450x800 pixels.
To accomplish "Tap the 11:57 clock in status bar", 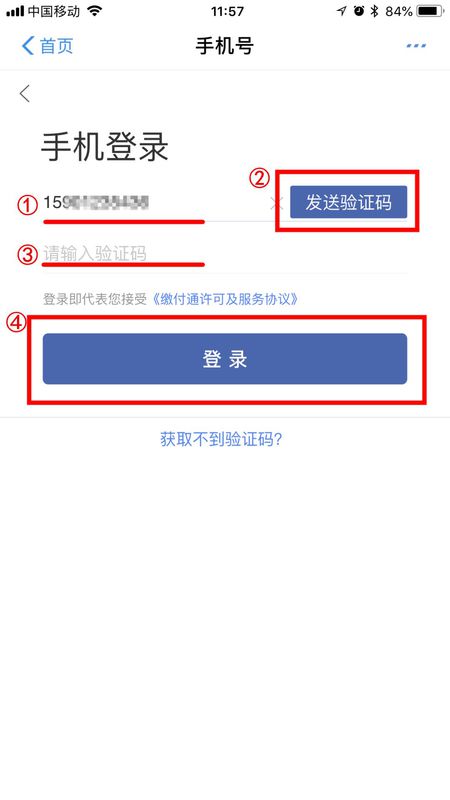I will [x=227, y=11].
